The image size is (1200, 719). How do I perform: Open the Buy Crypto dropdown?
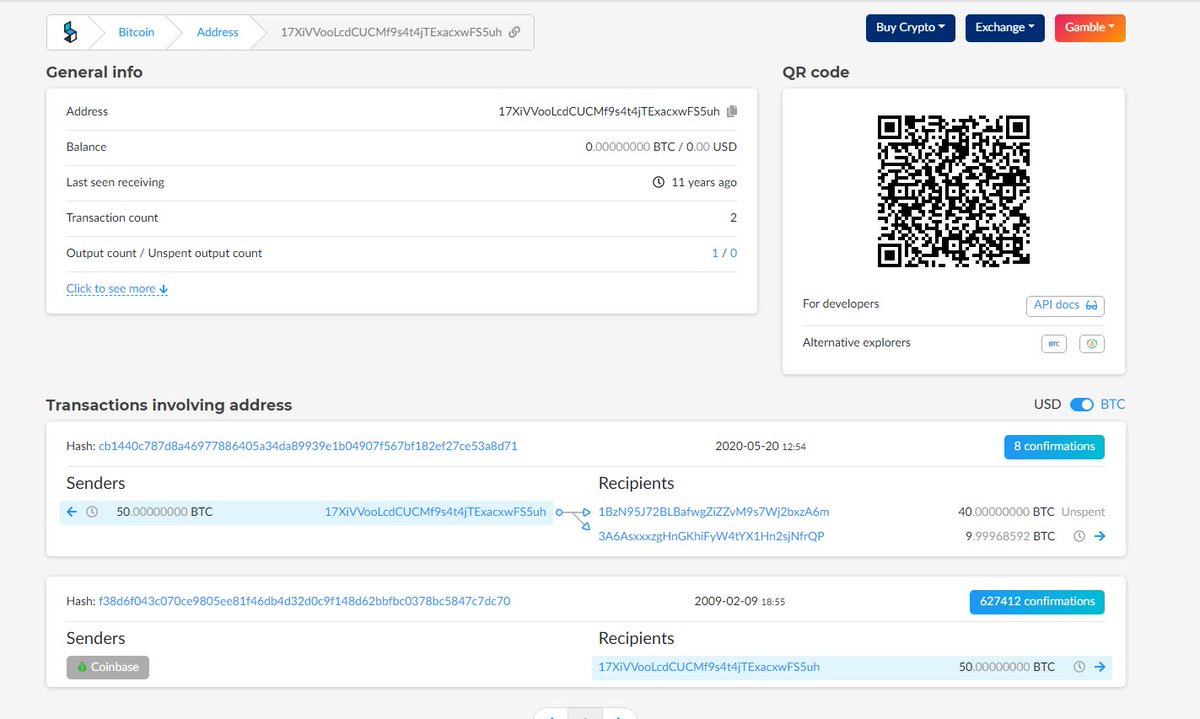tap(911, 28)
